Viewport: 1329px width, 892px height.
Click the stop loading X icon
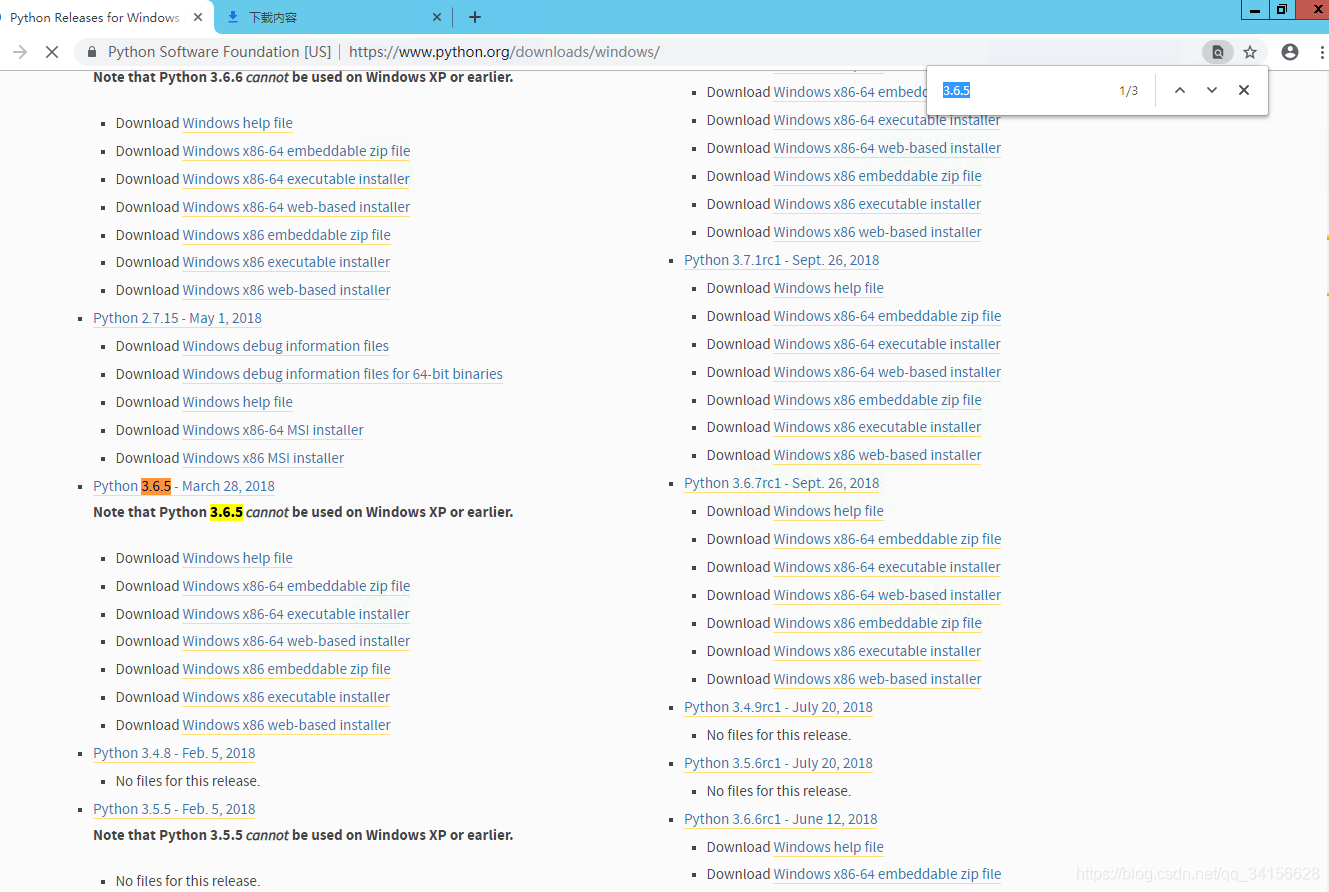coord(52,52)
